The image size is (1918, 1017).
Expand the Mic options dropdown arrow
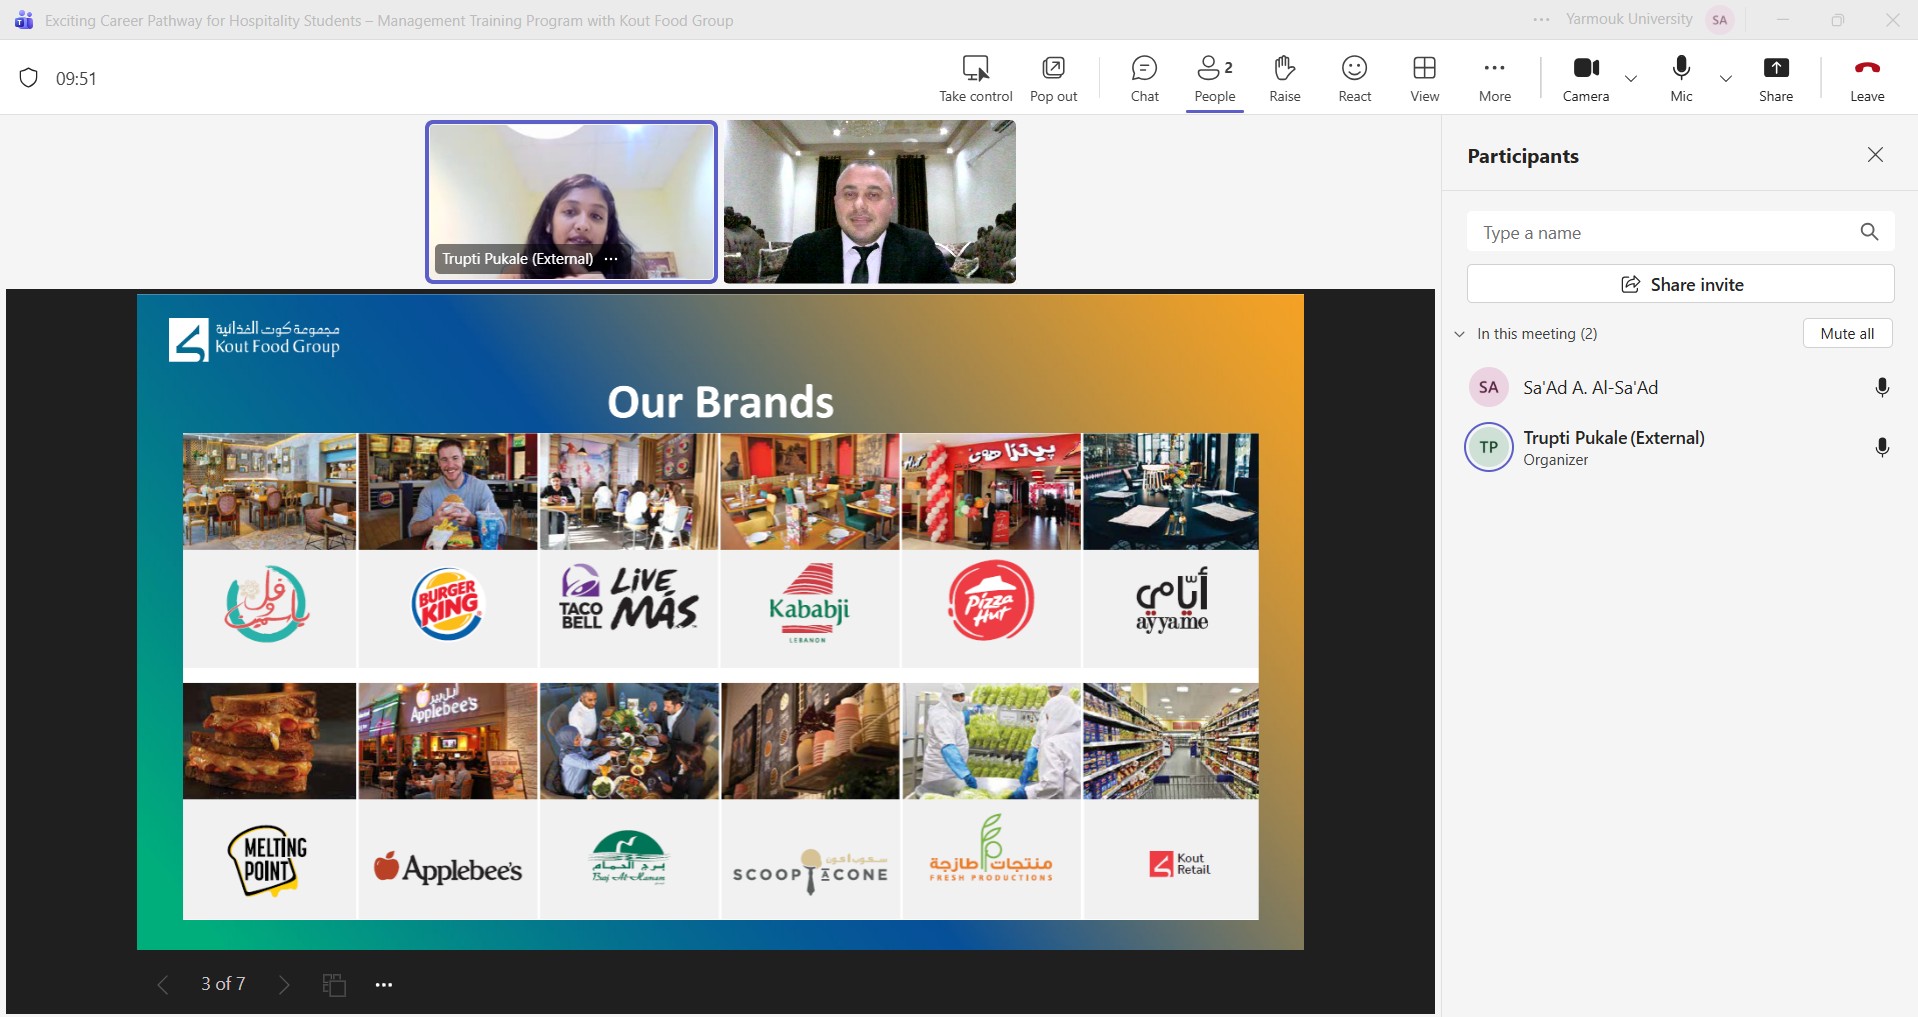pos(1725,78)
